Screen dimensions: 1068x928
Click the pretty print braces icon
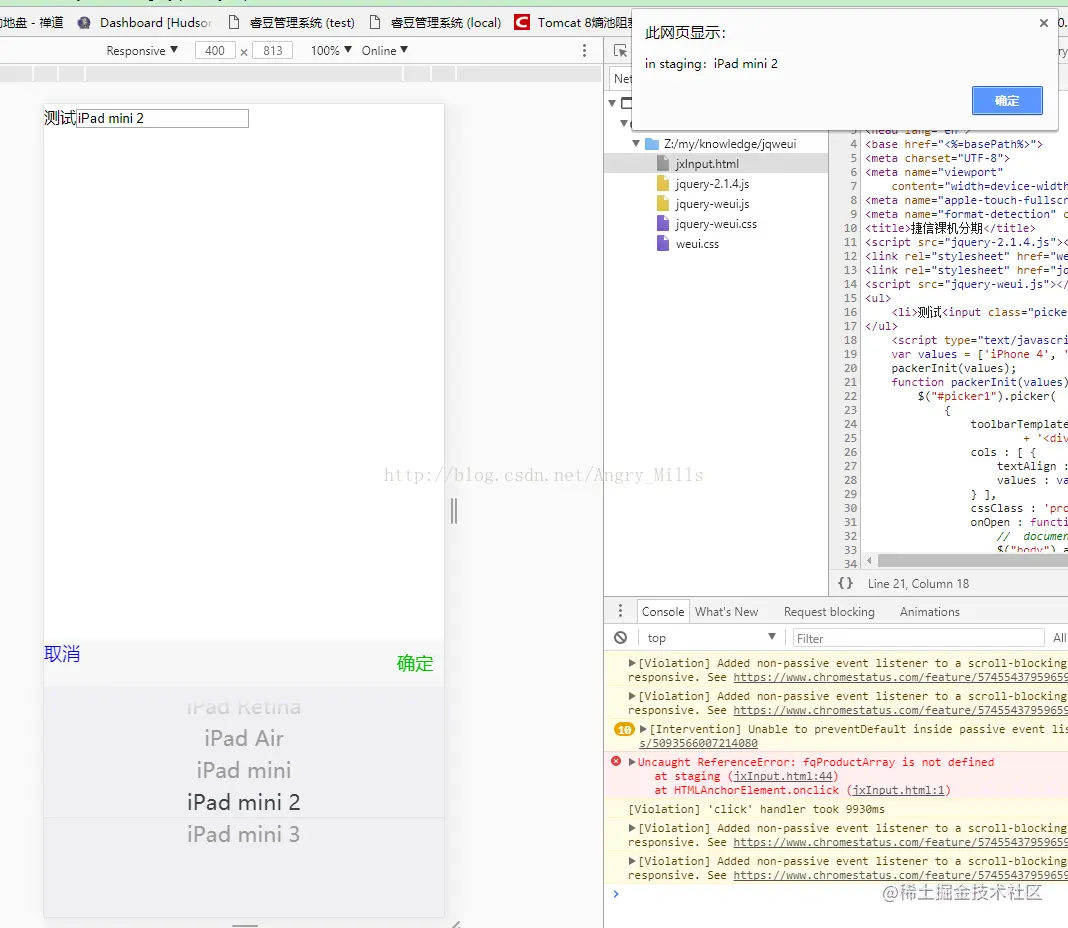[x=845, y=583]
